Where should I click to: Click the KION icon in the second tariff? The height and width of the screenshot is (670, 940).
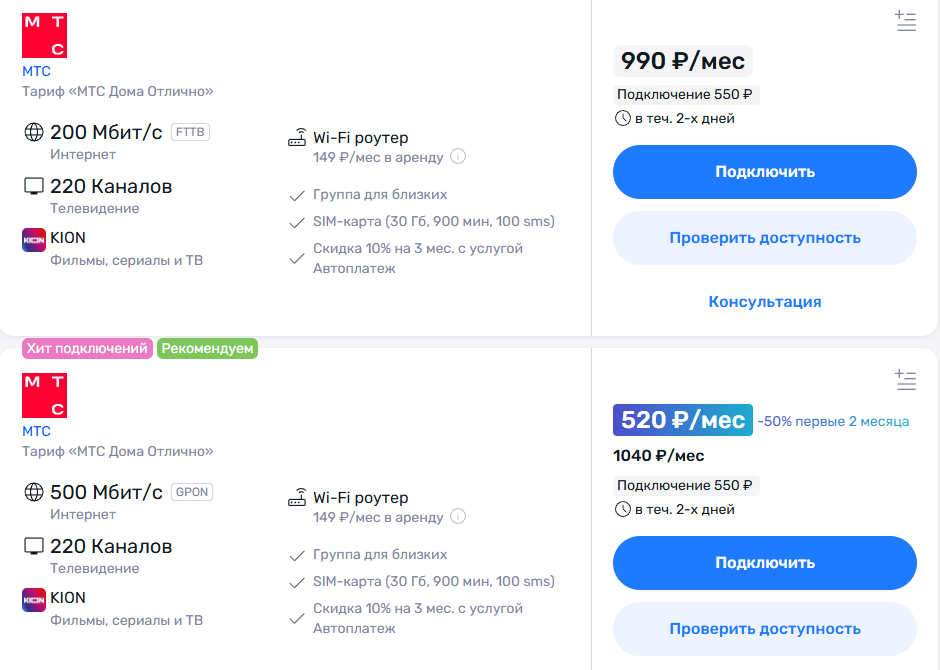(34, 600)
